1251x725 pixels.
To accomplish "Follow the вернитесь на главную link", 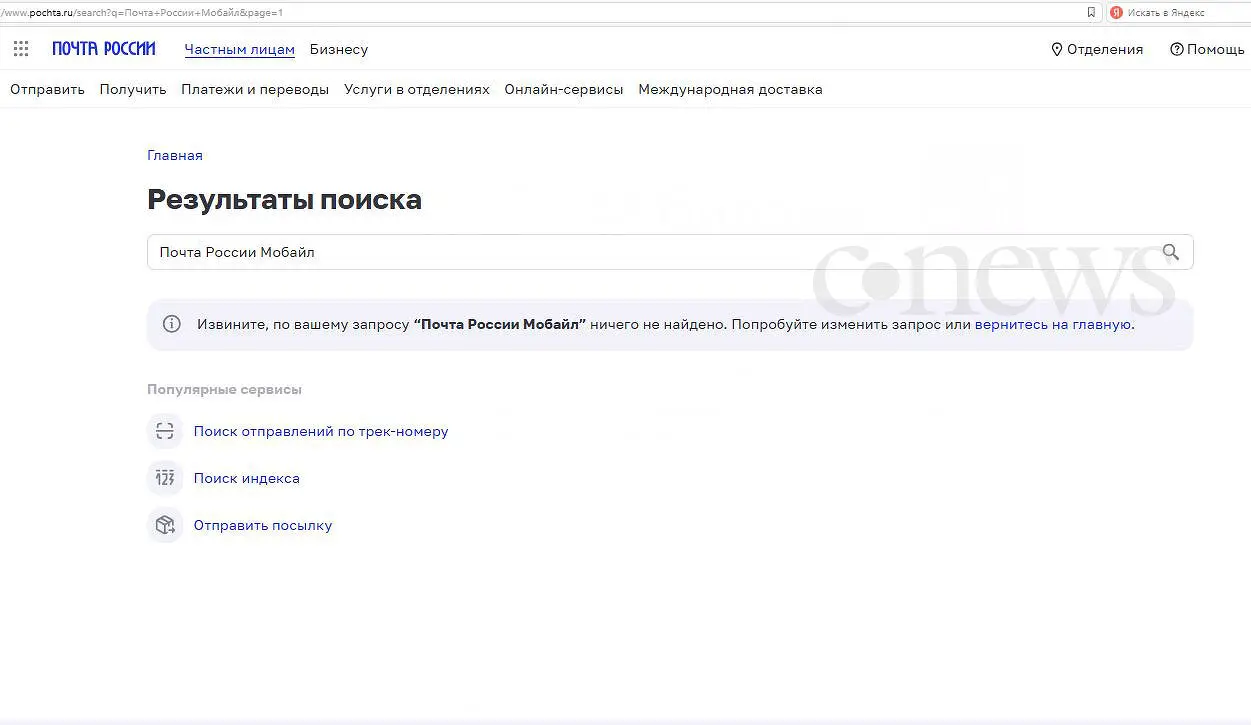I will [x=1053, y=324].
